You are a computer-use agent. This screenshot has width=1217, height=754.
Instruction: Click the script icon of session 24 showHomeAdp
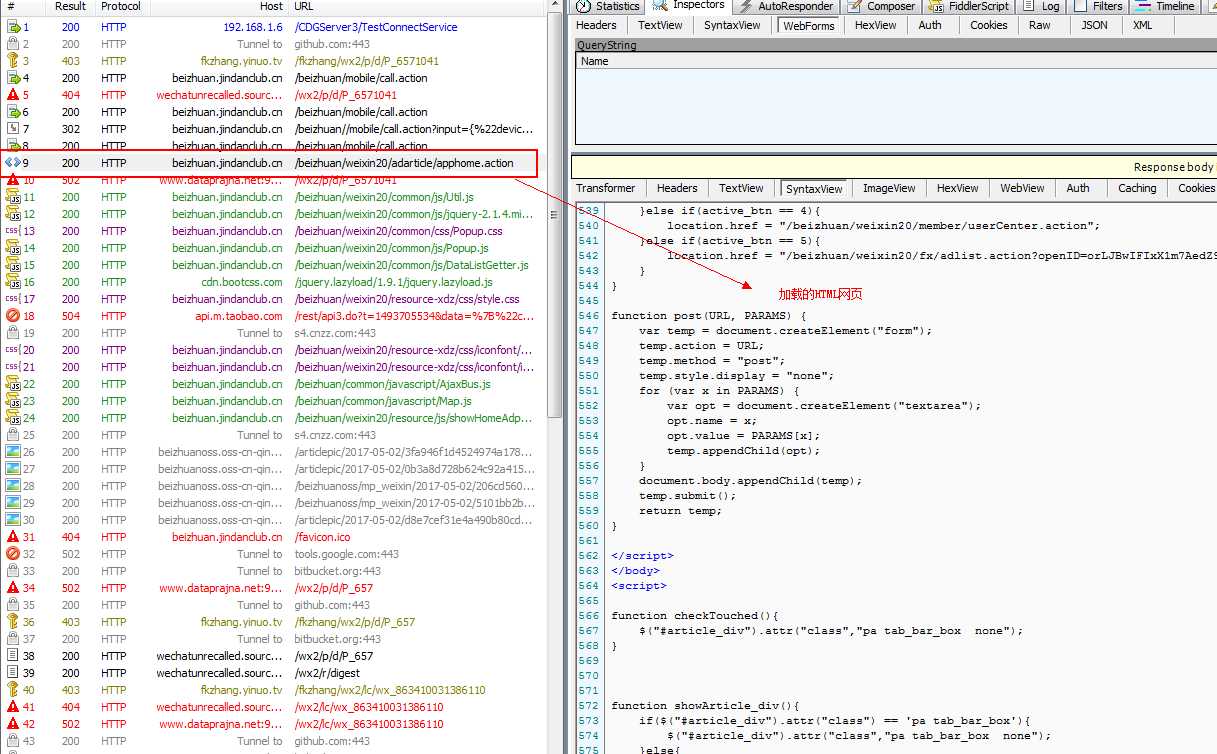[13, 418]
